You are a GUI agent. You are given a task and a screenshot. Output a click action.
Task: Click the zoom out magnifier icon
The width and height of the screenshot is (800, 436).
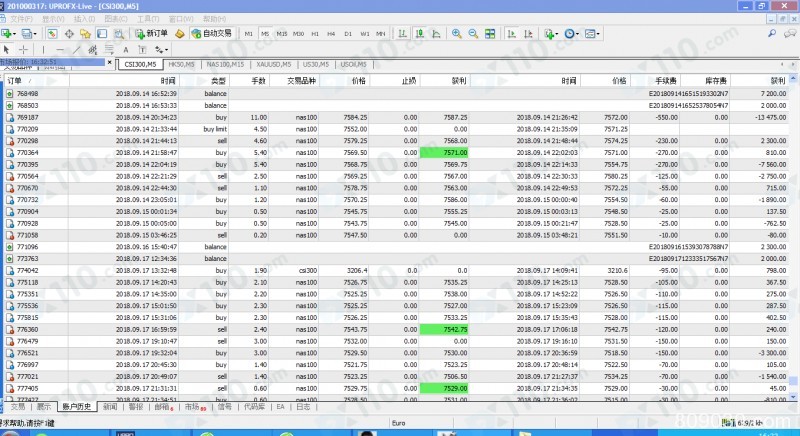click(x=473, y=34)
